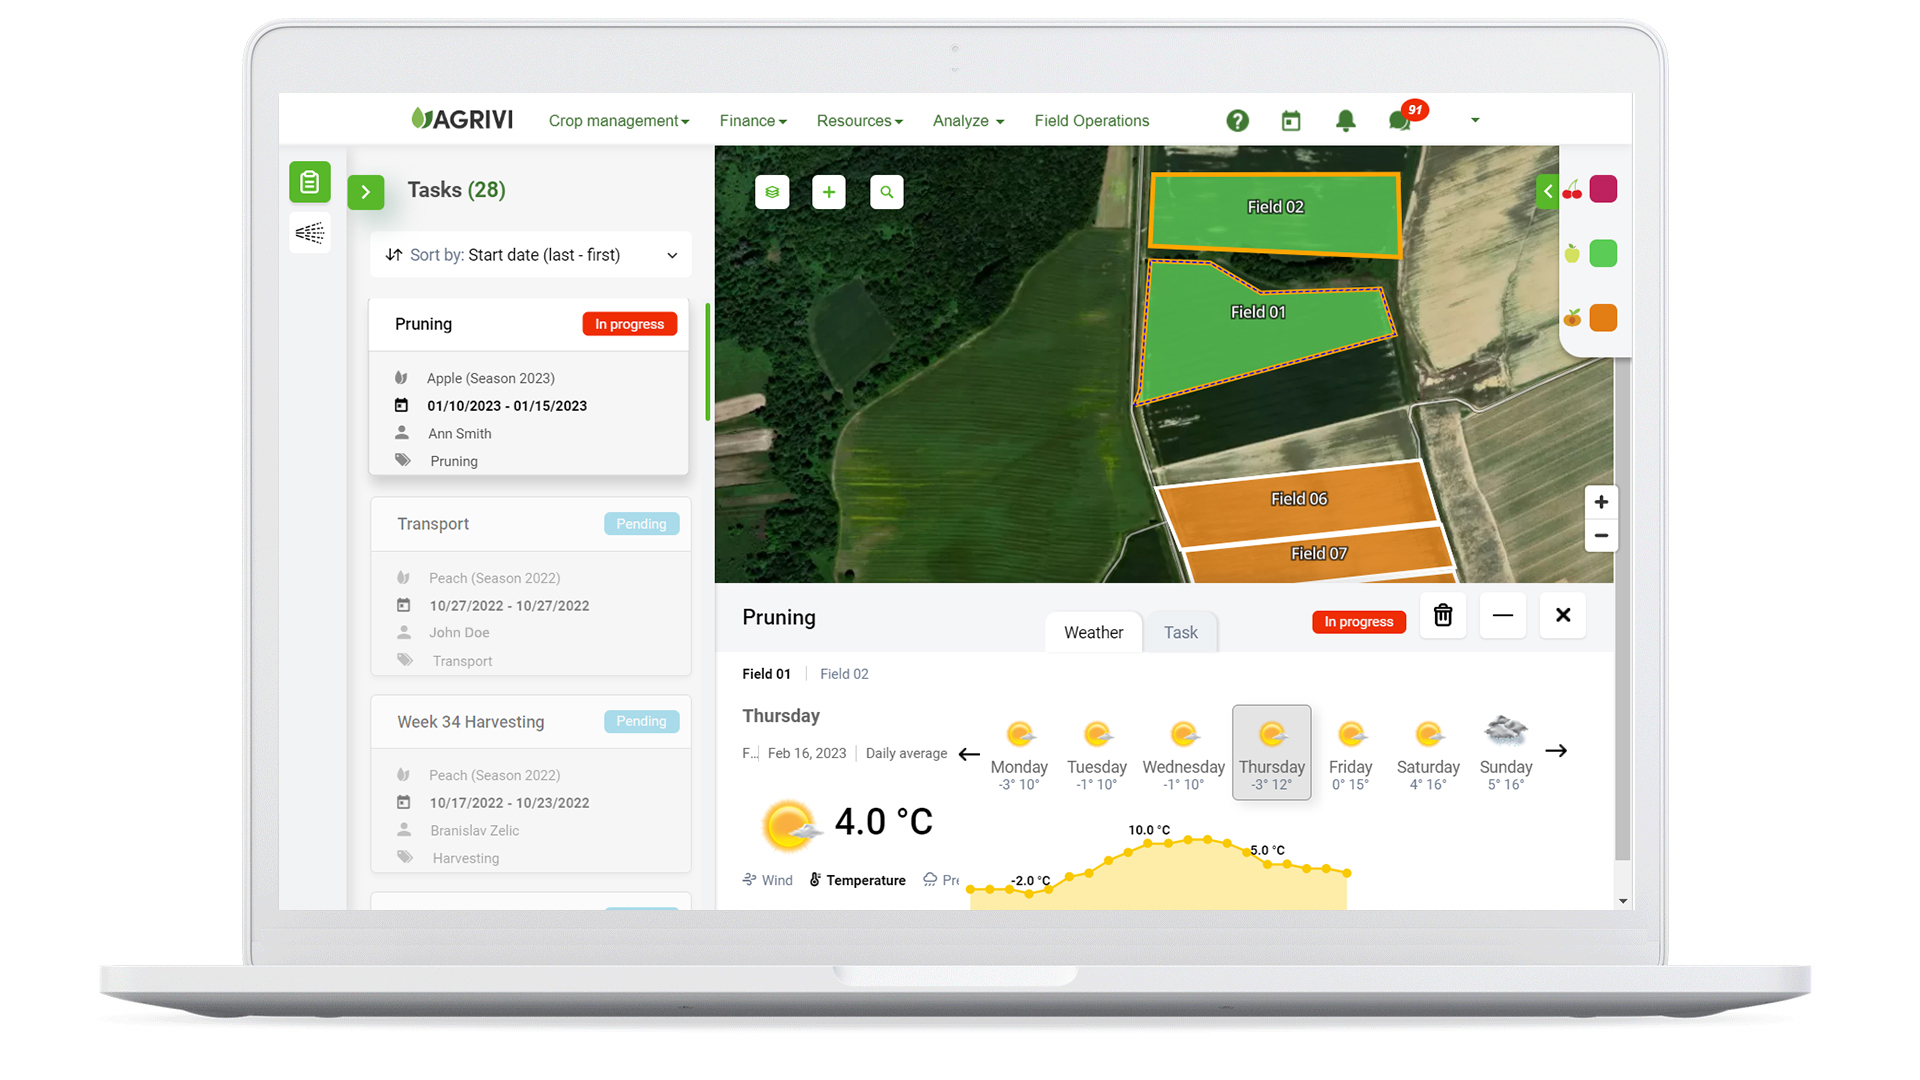
Task: Open the notifications bell
Action: pos(1345,120)
